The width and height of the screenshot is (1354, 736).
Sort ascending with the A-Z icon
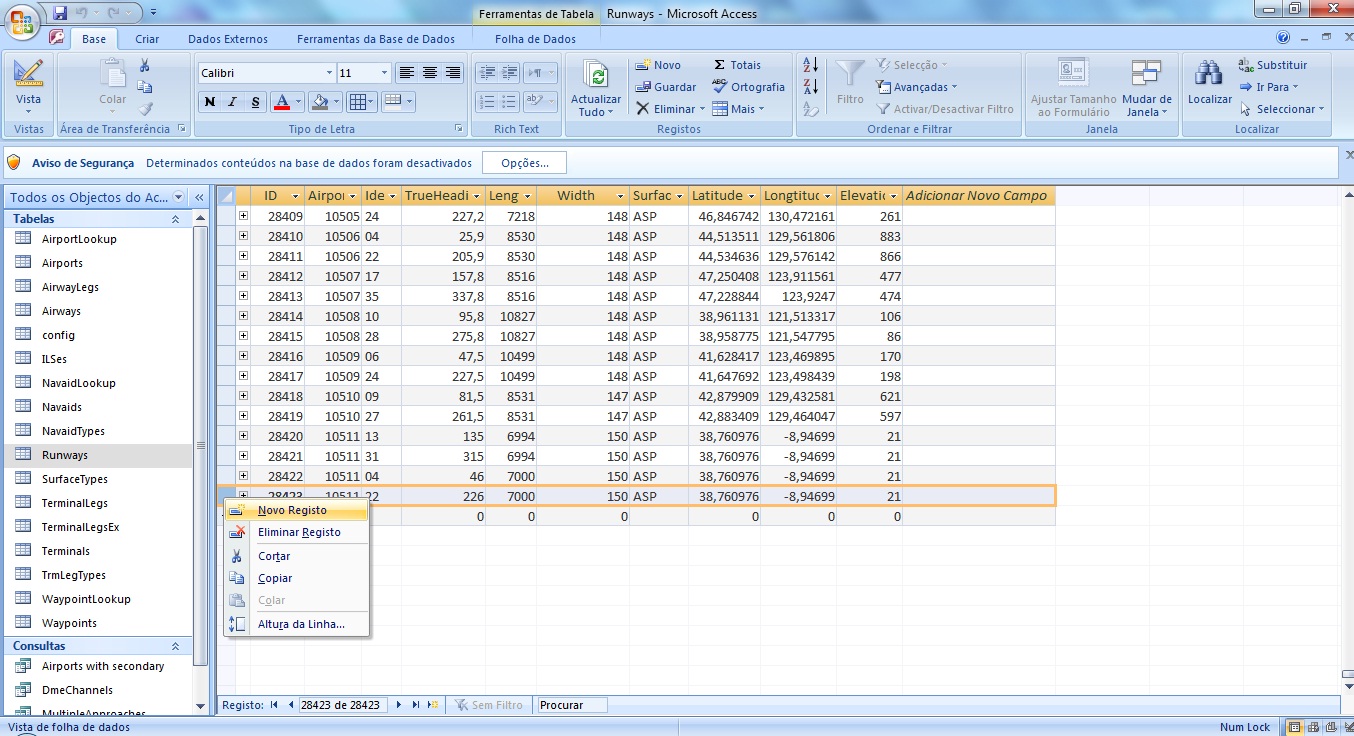(811, 65)
